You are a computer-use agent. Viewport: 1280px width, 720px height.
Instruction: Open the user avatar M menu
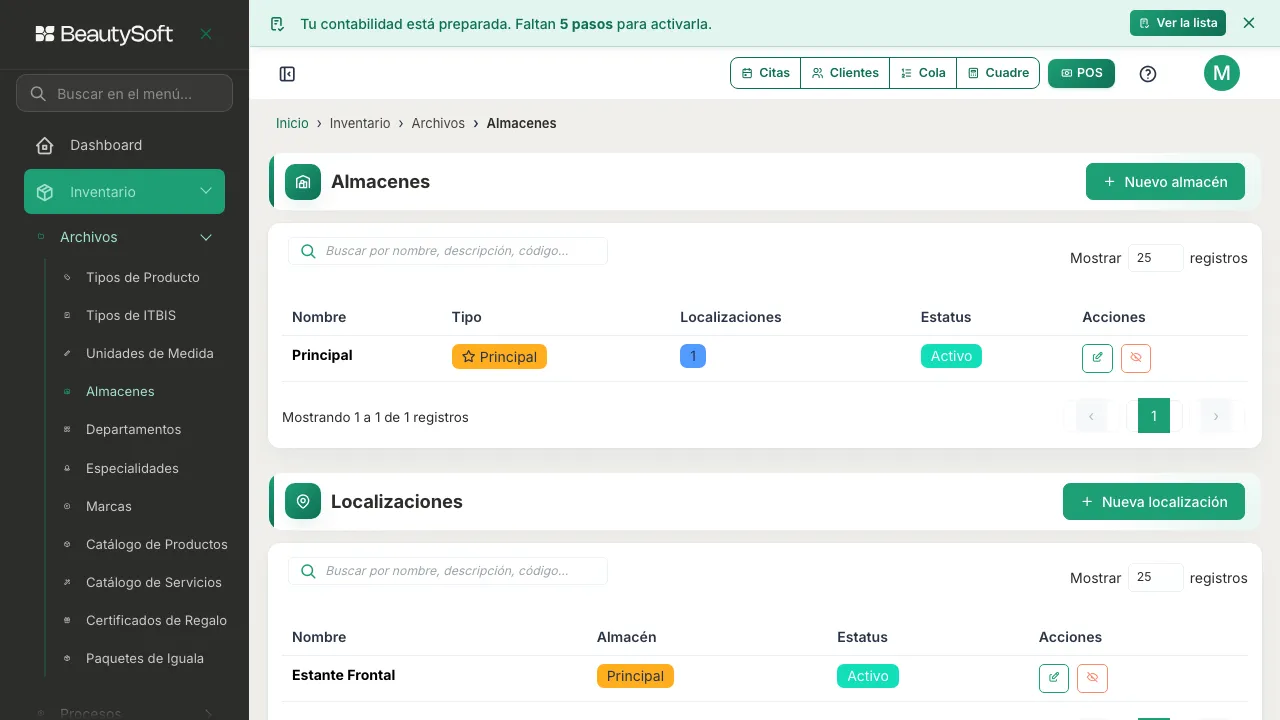[x=1222, y=73]
